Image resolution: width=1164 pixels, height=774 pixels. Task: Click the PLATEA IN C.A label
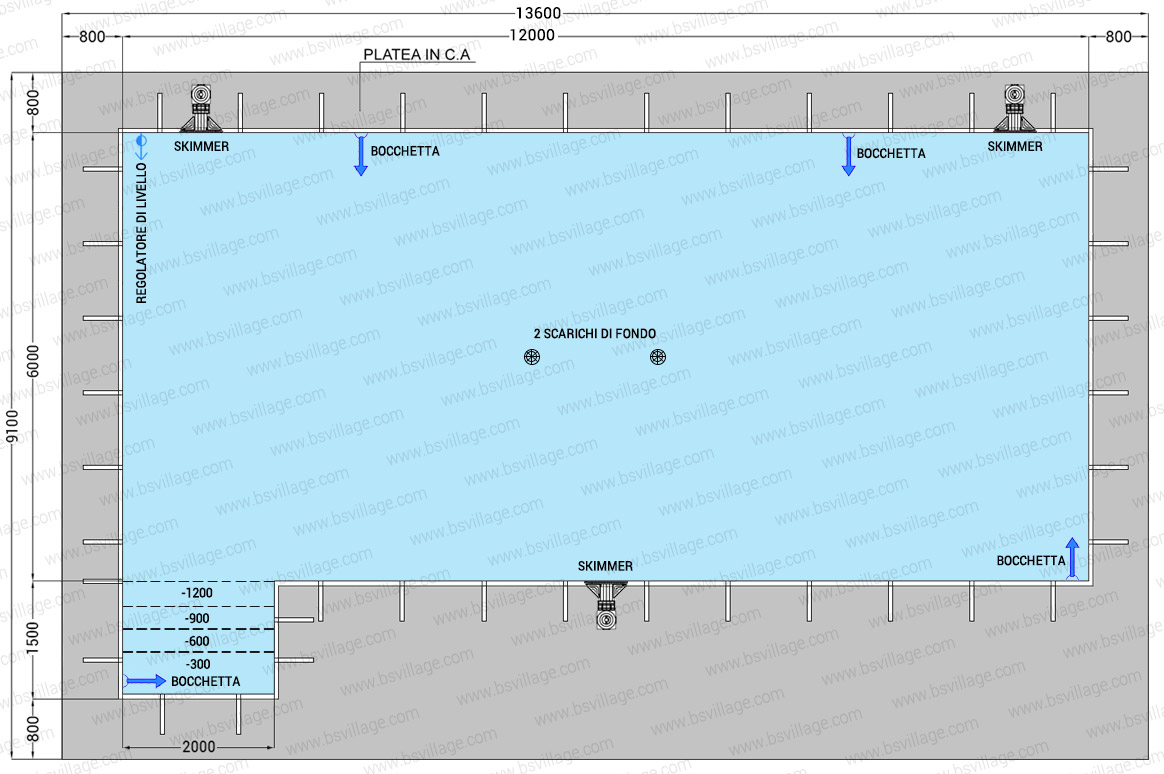[x=417, y=56]
